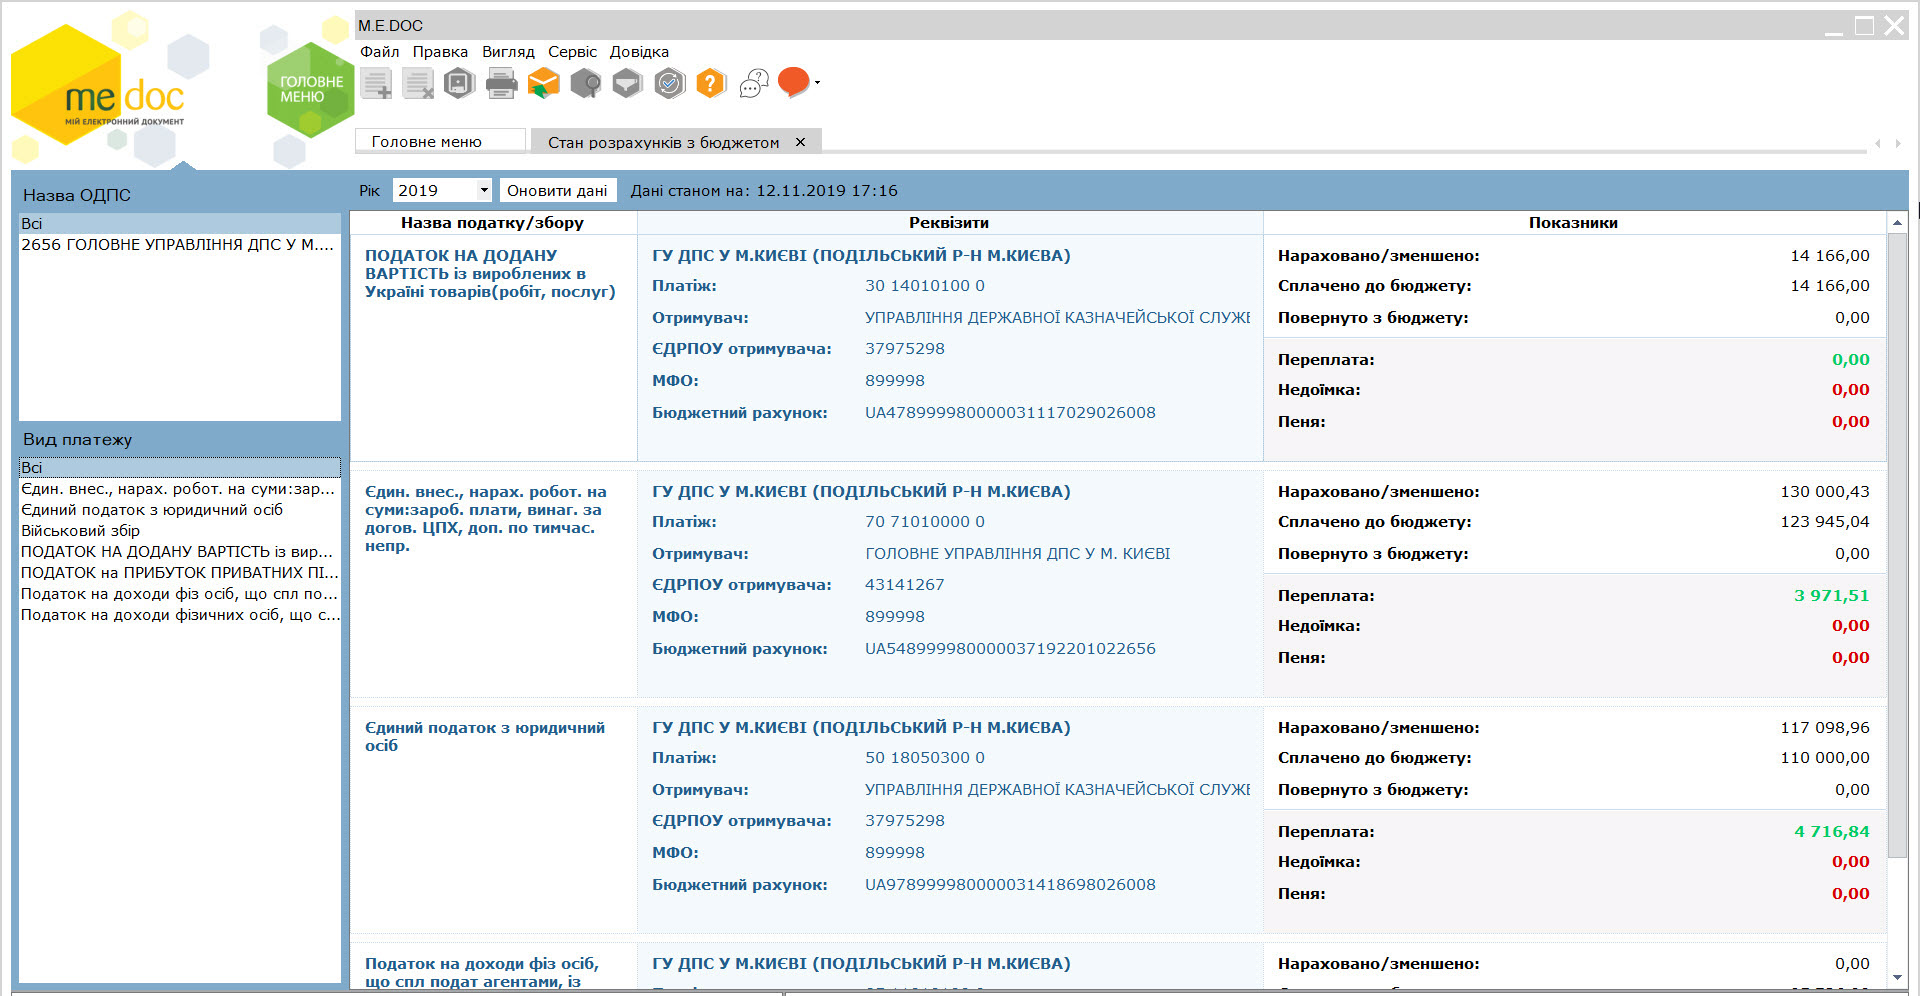Expand the red speech bubble dropdown arrow
Screen dimensions: 1920x996
pyautogui.click(x=817, y=83)
